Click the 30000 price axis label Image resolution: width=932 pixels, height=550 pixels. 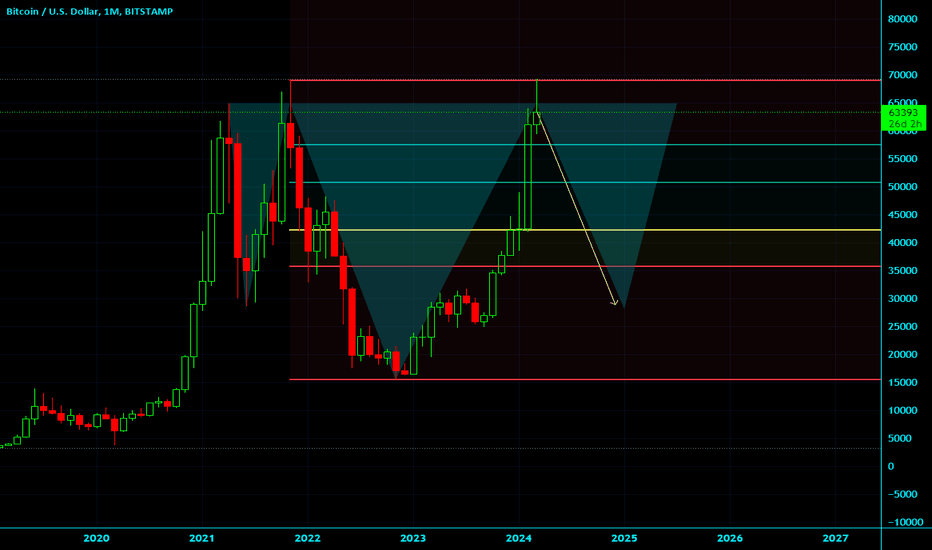tap(902, 298)
